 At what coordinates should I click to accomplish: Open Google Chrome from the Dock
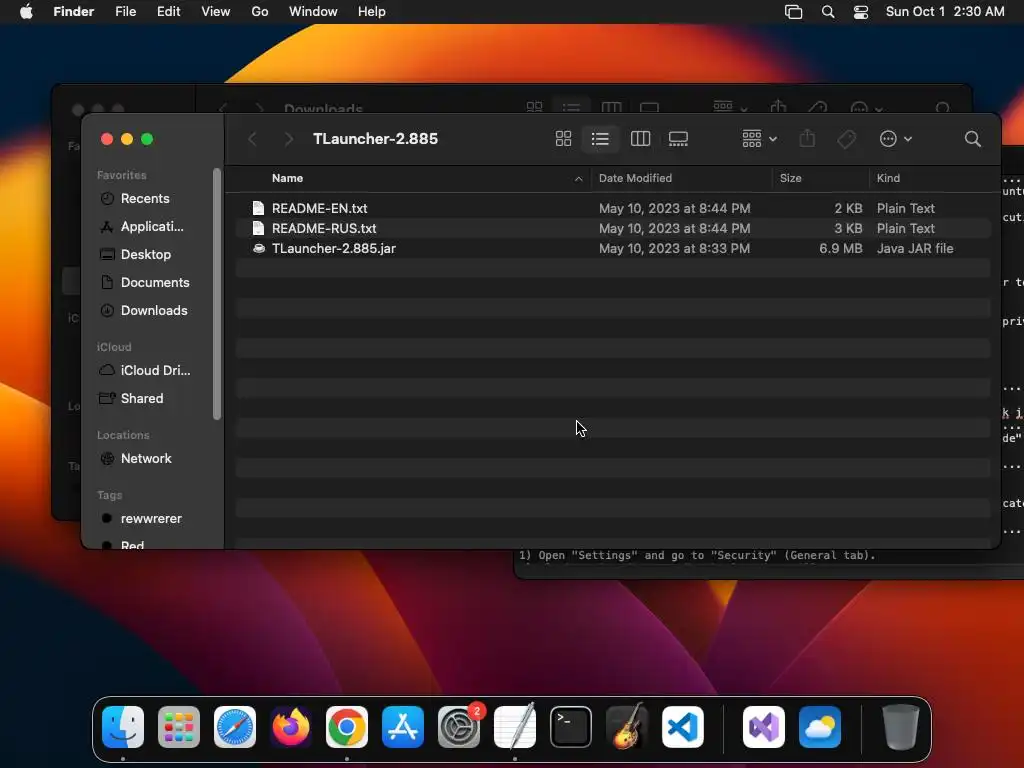pyautogui.click(x=347, y=727)
